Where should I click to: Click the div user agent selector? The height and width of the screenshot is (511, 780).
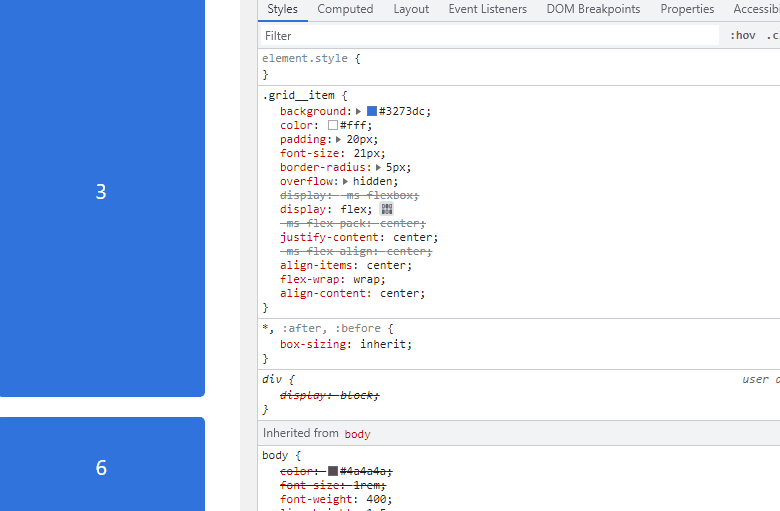point(272,379)
